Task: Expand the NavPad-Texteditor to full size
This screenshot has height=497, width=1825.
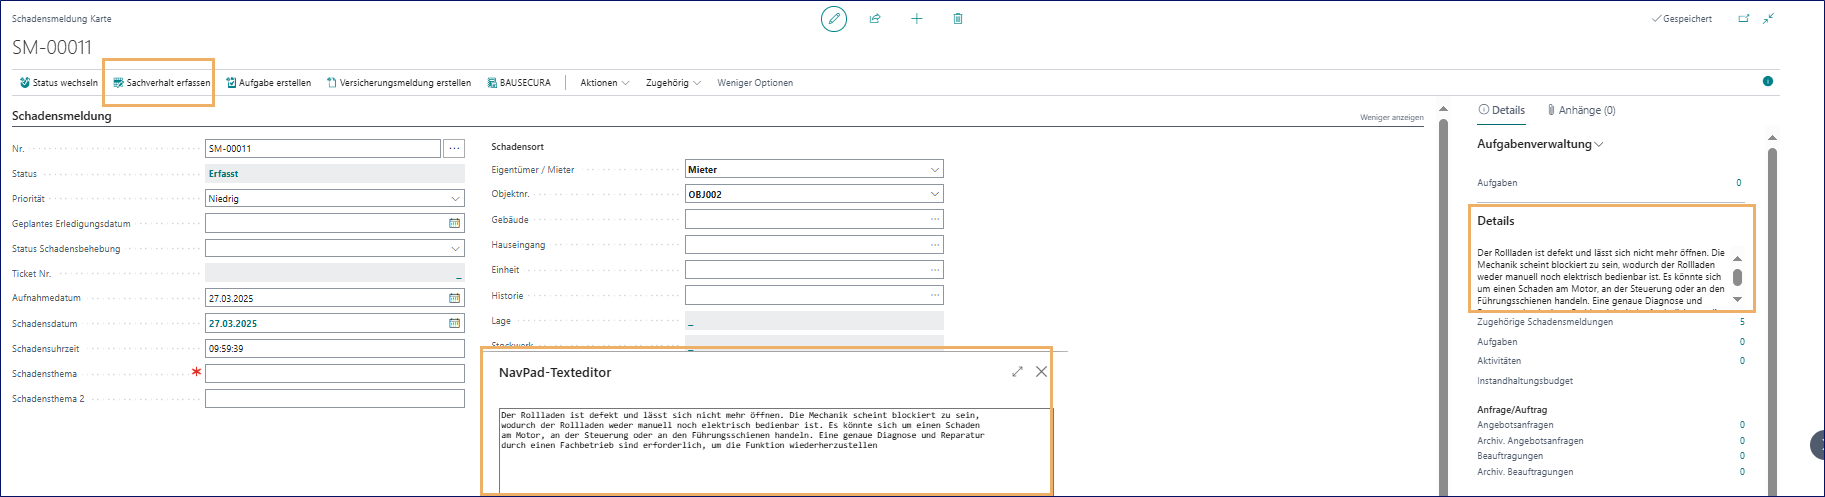Action: 1017,372
